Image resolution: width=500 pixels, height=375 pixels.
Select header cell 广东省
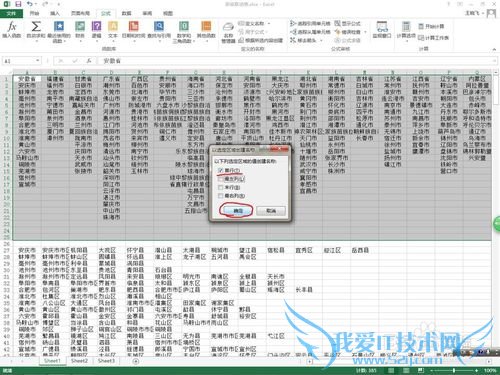click(111, 79)
